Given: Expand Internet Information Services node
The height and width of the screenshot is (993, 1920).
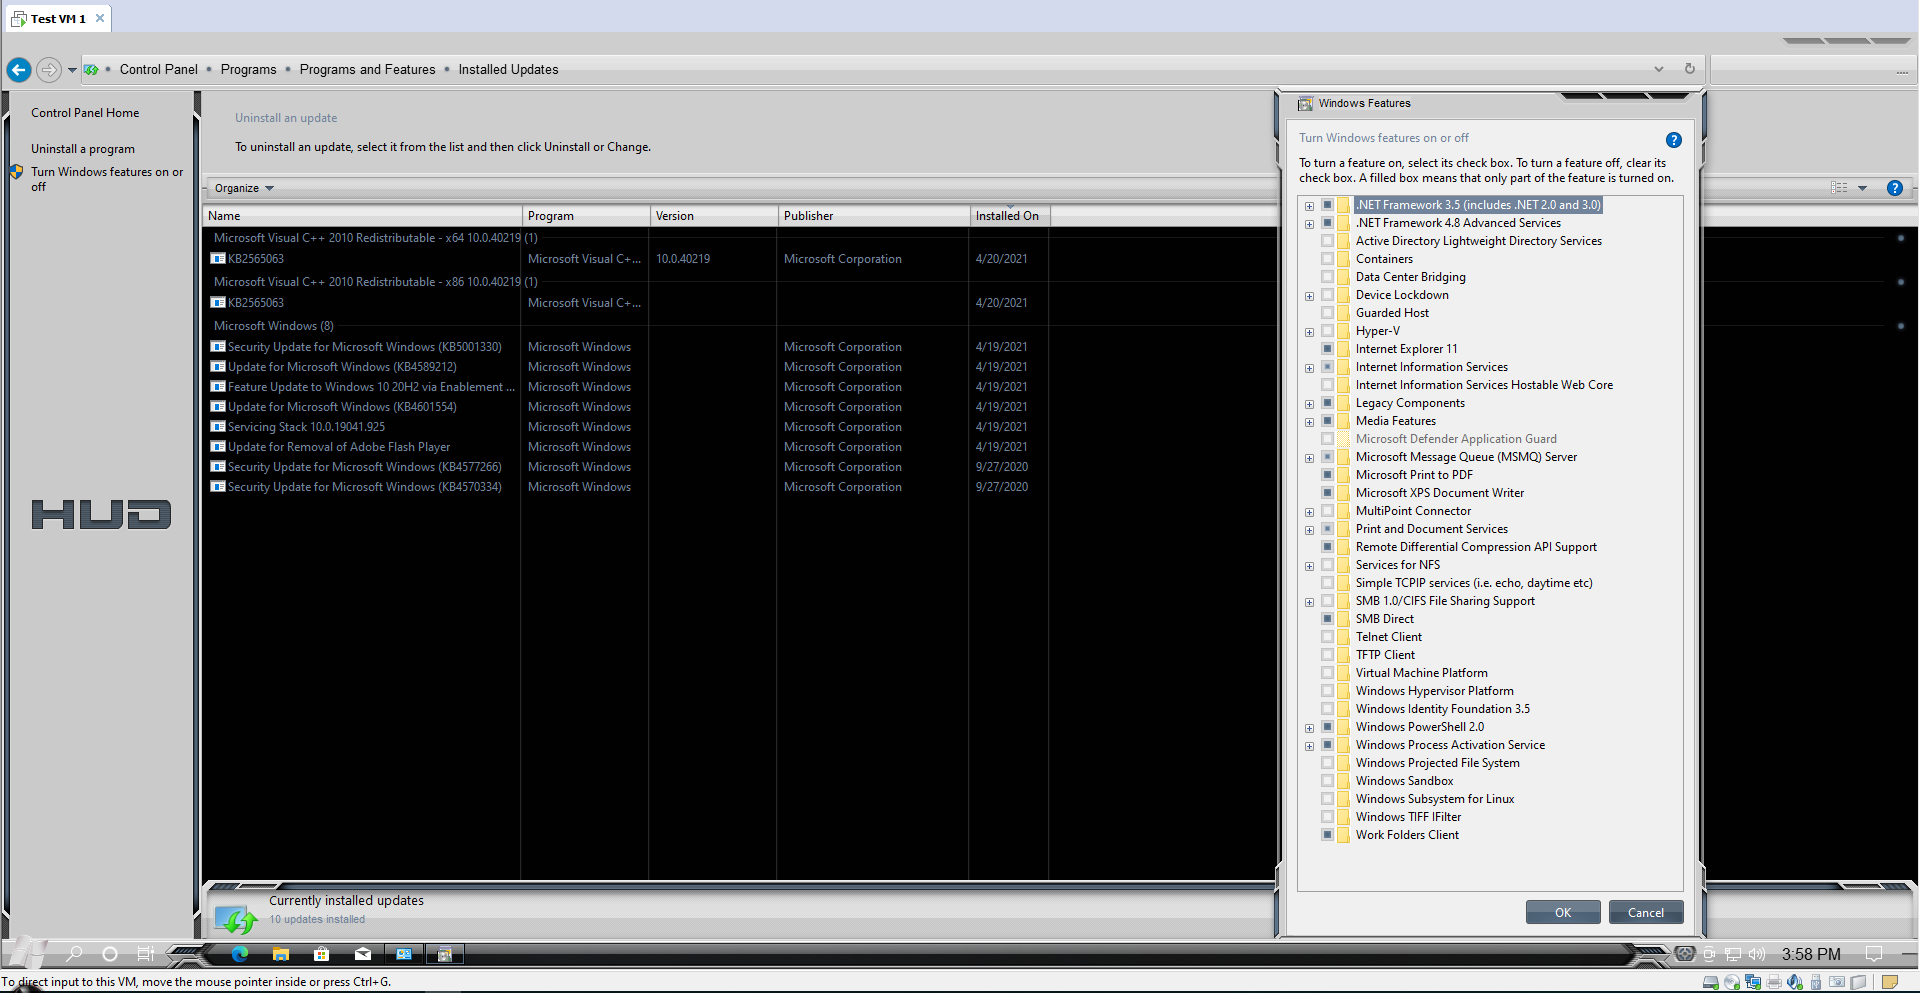Looking at the screenshot, I should coord(1309,368).
